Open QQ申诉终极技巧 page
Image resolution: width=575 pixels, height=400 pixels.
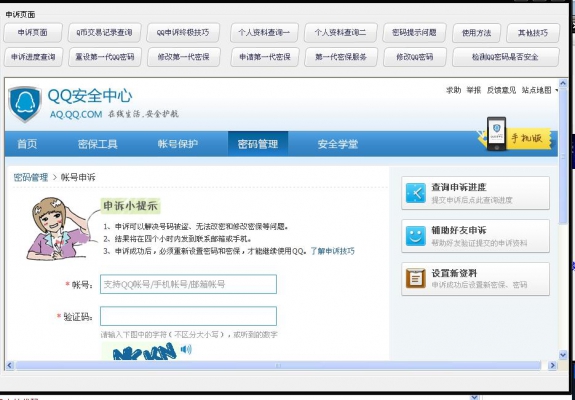(x=183, y=33)
